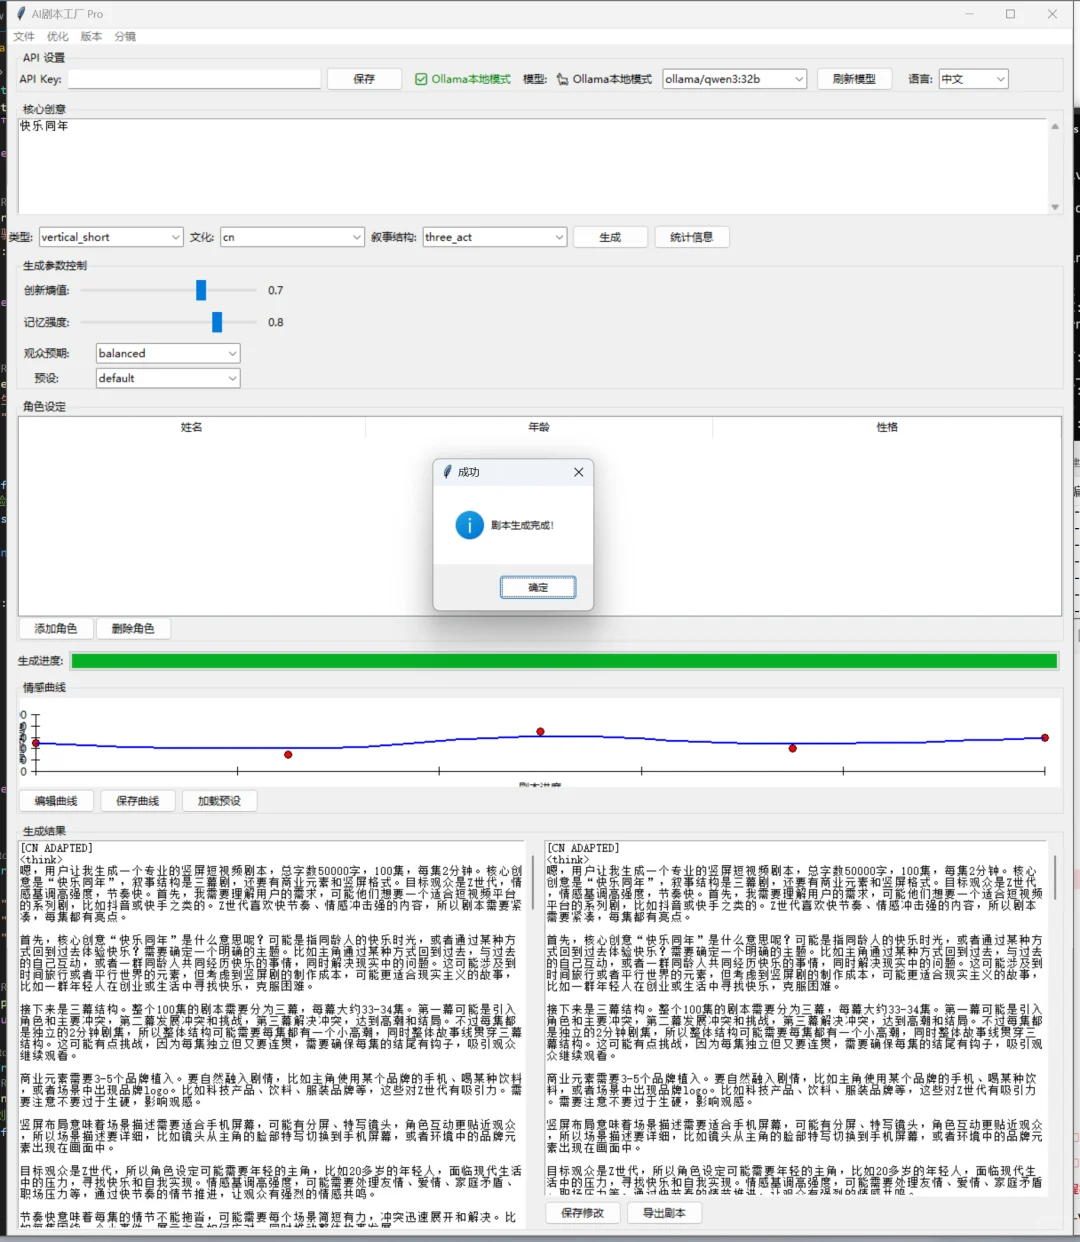Image resolution: width=1080 pixels, height=1242 pixels.
Task: Click the Ollama icon beside 模型 label
Action: (562, 79)
